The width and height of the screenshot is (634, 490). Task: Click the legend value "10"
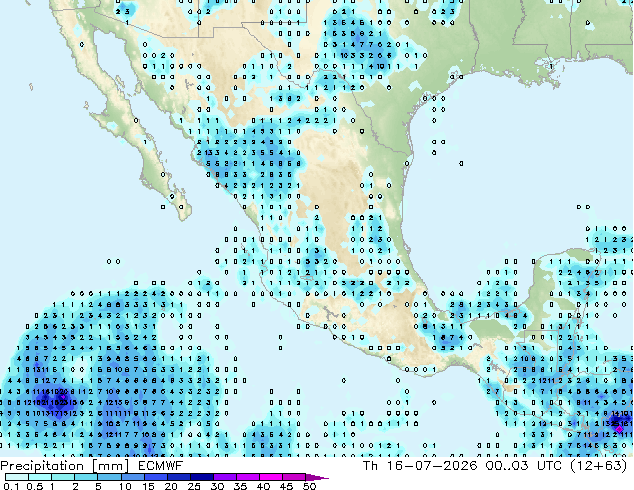[125, 486]
